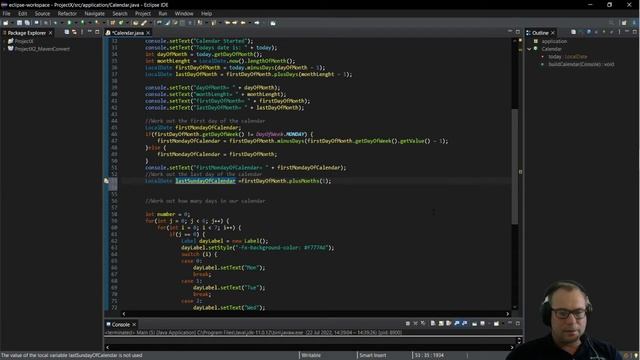This screenshot has width=640, height=360.
Task: Click the Open Perspective icon
Action: (x=624, y=23)
